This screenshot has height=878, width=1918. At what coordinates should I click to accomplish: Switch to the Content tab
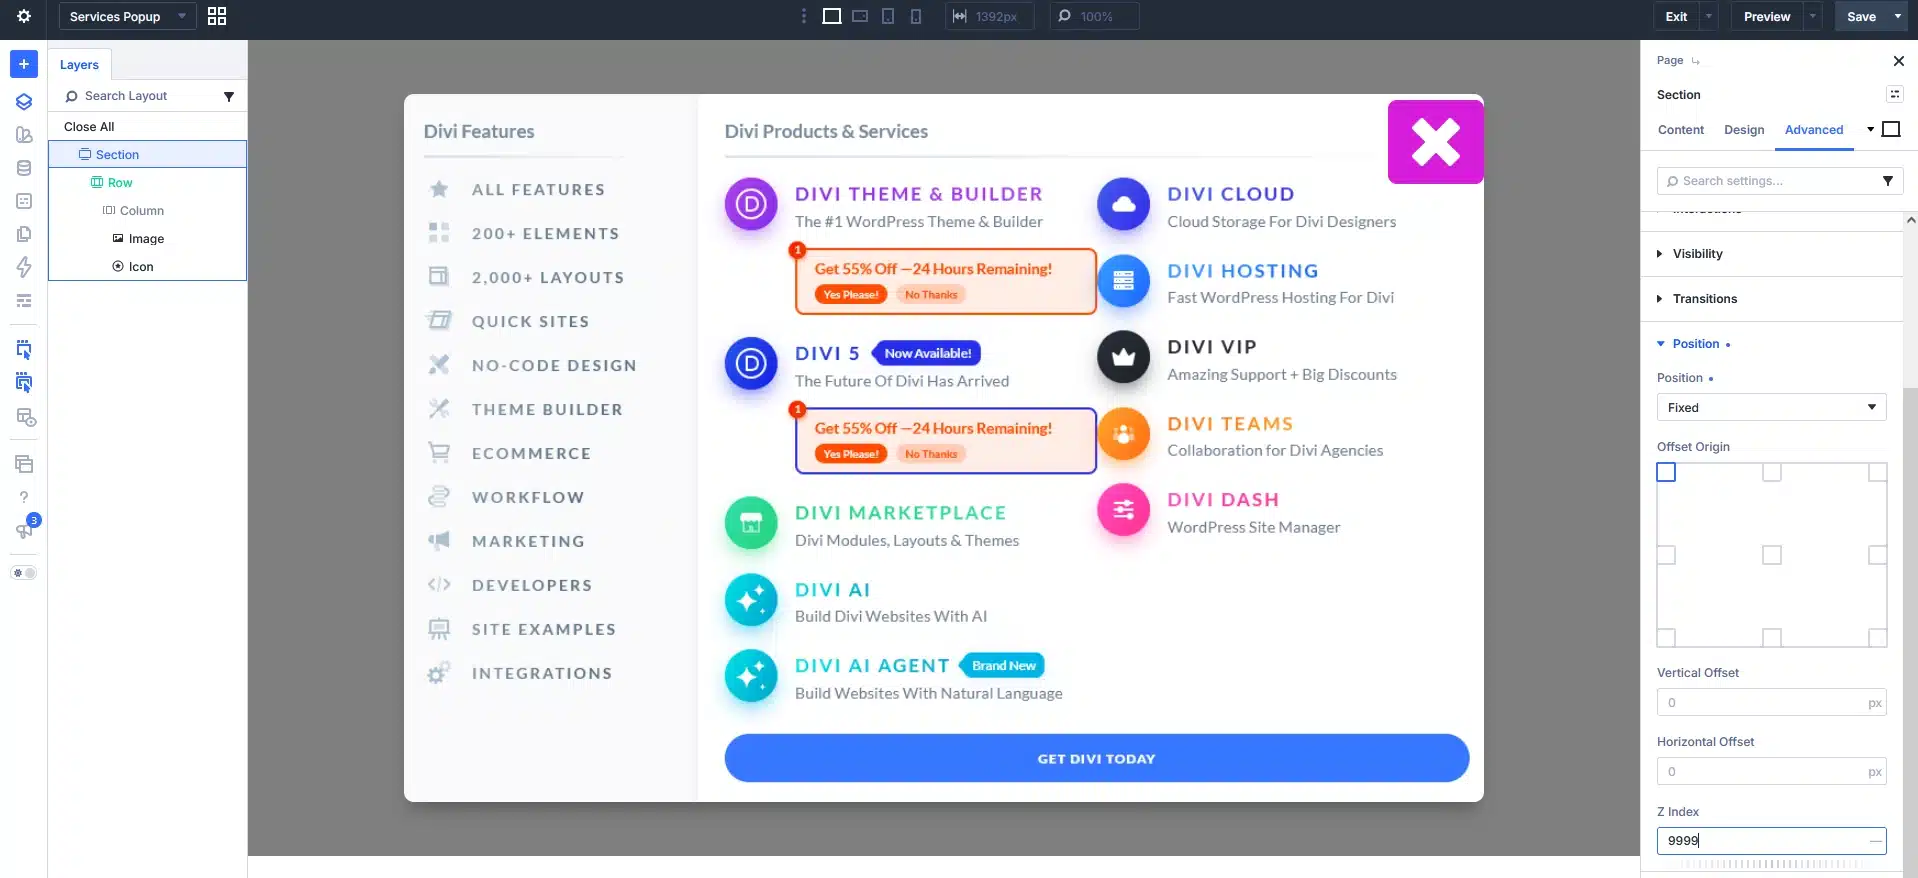[x=1680, y=130]
